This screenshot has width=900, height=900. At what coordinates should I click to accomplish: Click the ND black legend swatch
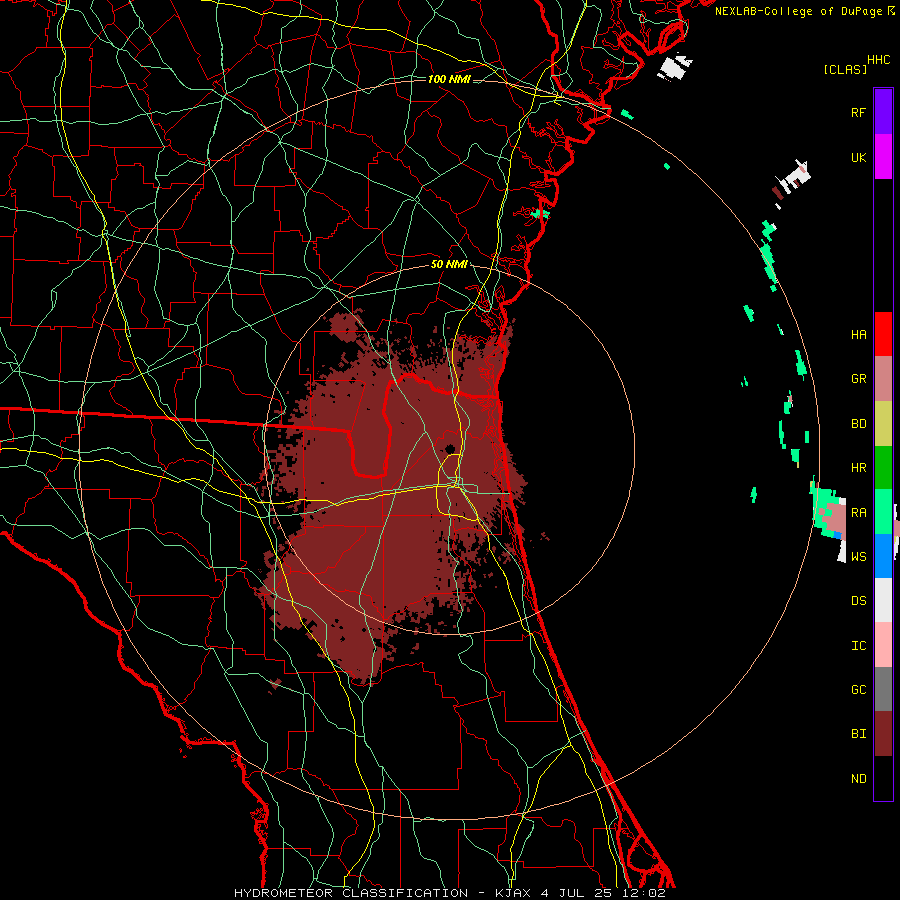click(883, 778)
